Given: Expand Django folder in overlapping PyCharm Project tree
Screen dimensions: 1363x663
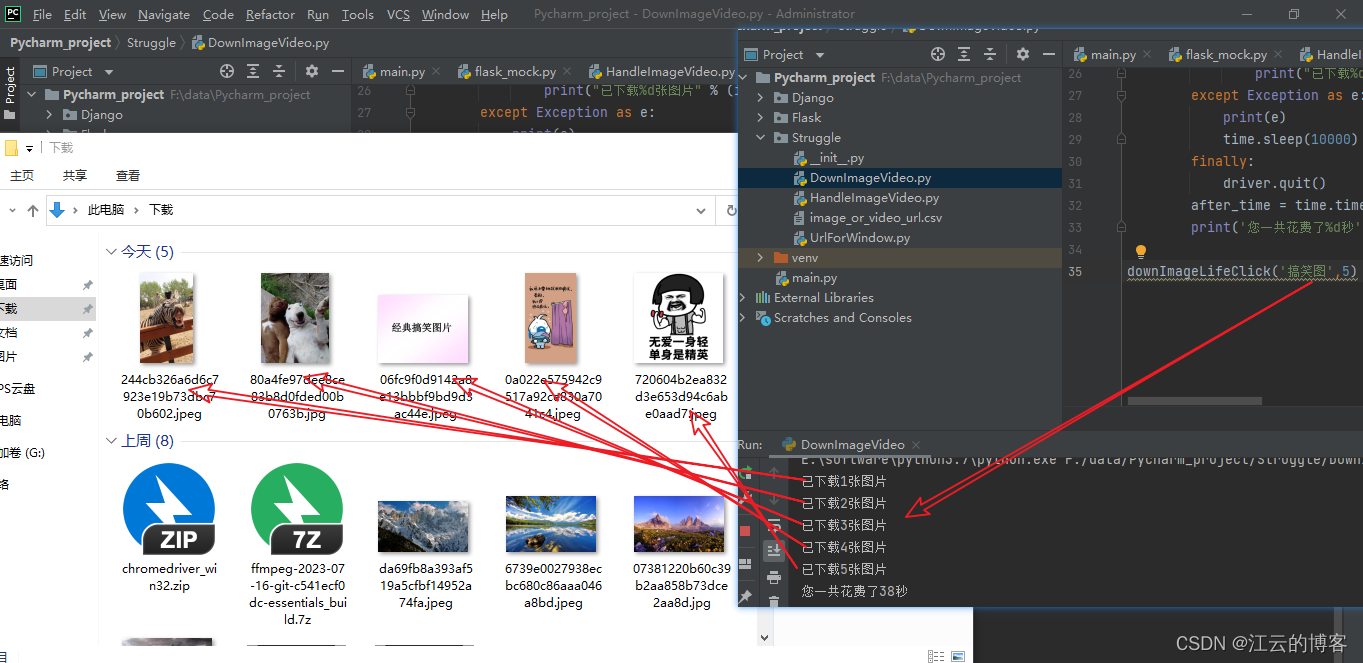Looking at the screenshot, I should pyautogui.click(x=761, y=98).
